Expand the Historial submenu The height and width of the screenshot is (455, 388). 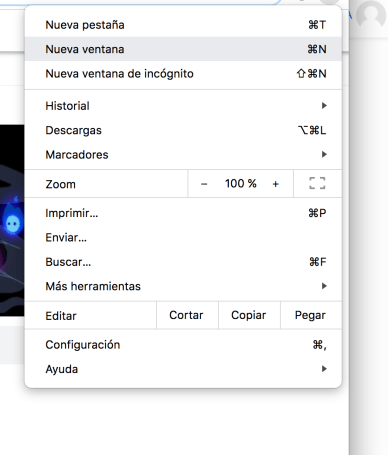pos(183,106)
